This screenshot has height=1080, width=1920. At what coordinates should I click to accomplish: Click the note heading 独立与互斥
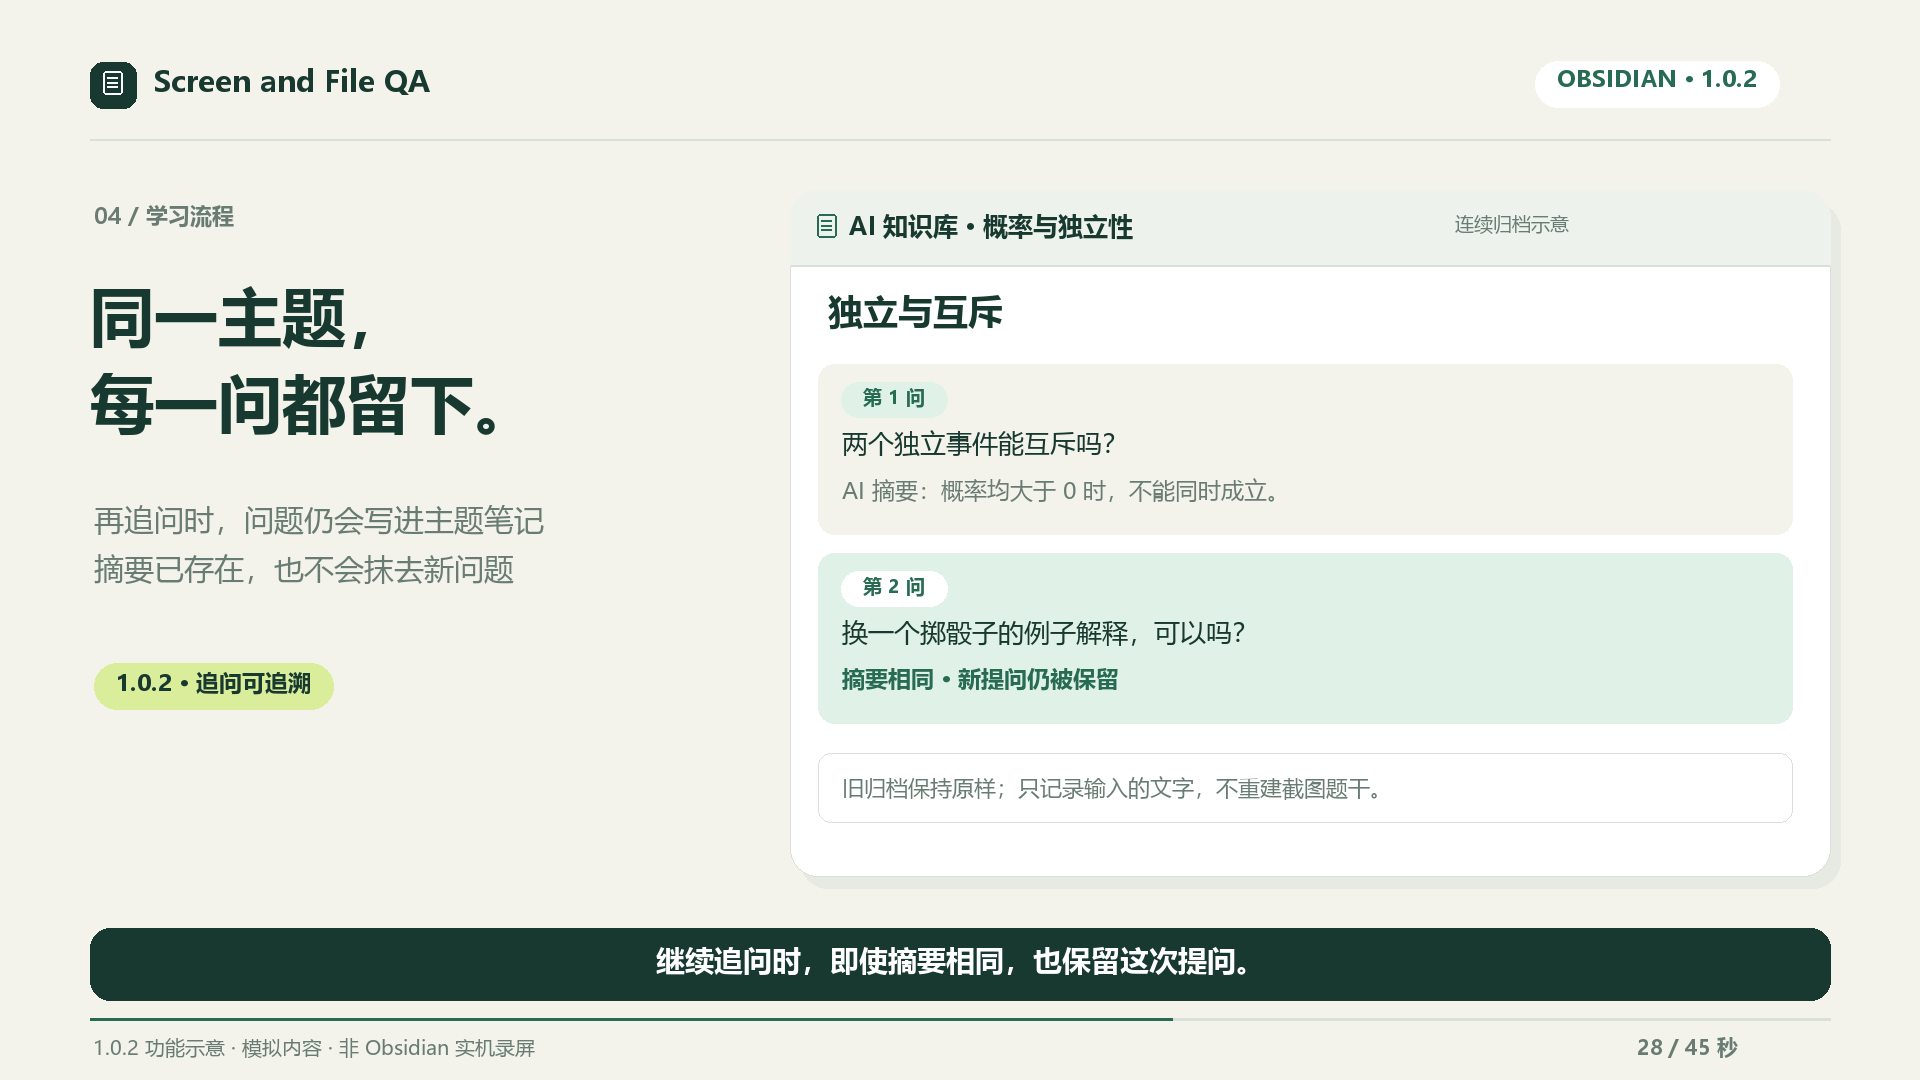(x=915, y=313)
